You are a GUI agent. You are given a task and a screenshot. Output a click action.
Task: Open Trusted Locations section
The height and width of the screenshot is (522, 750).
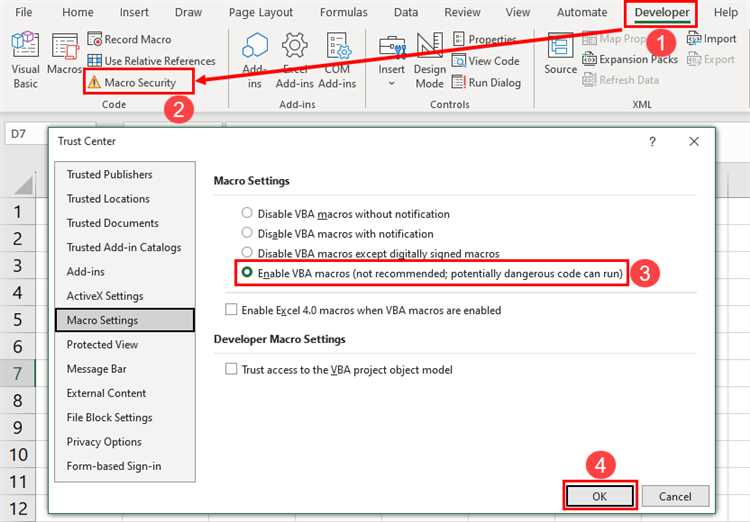(125, 199)
